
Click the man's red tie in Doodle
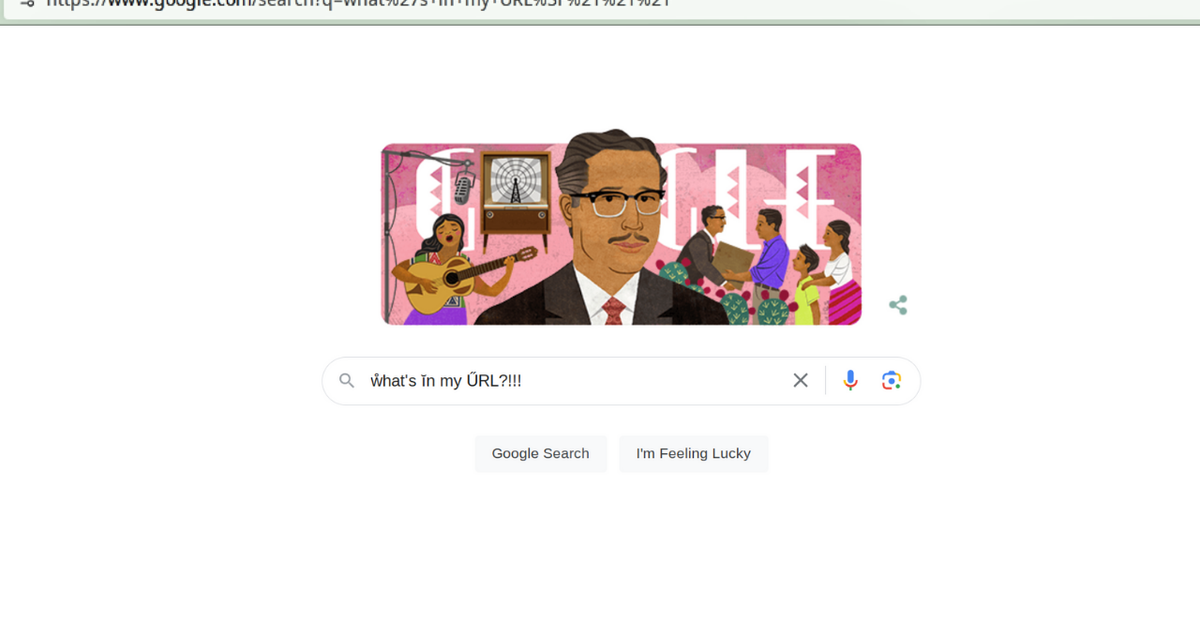tap(613, 310)
